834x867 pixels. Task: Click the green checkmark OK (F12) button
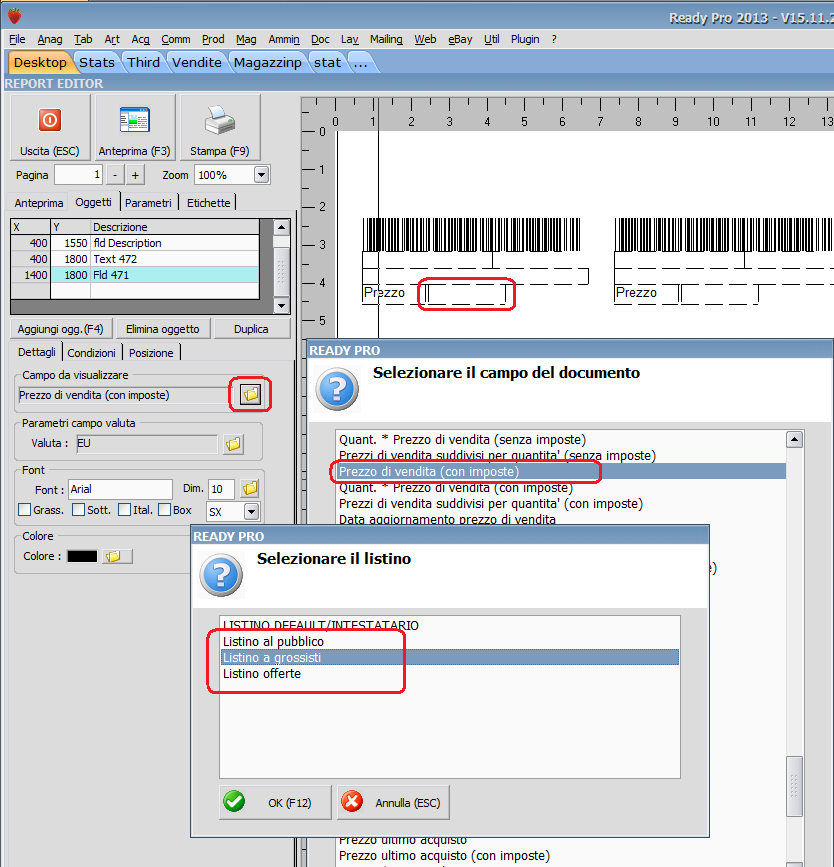[x=275, y=802]
